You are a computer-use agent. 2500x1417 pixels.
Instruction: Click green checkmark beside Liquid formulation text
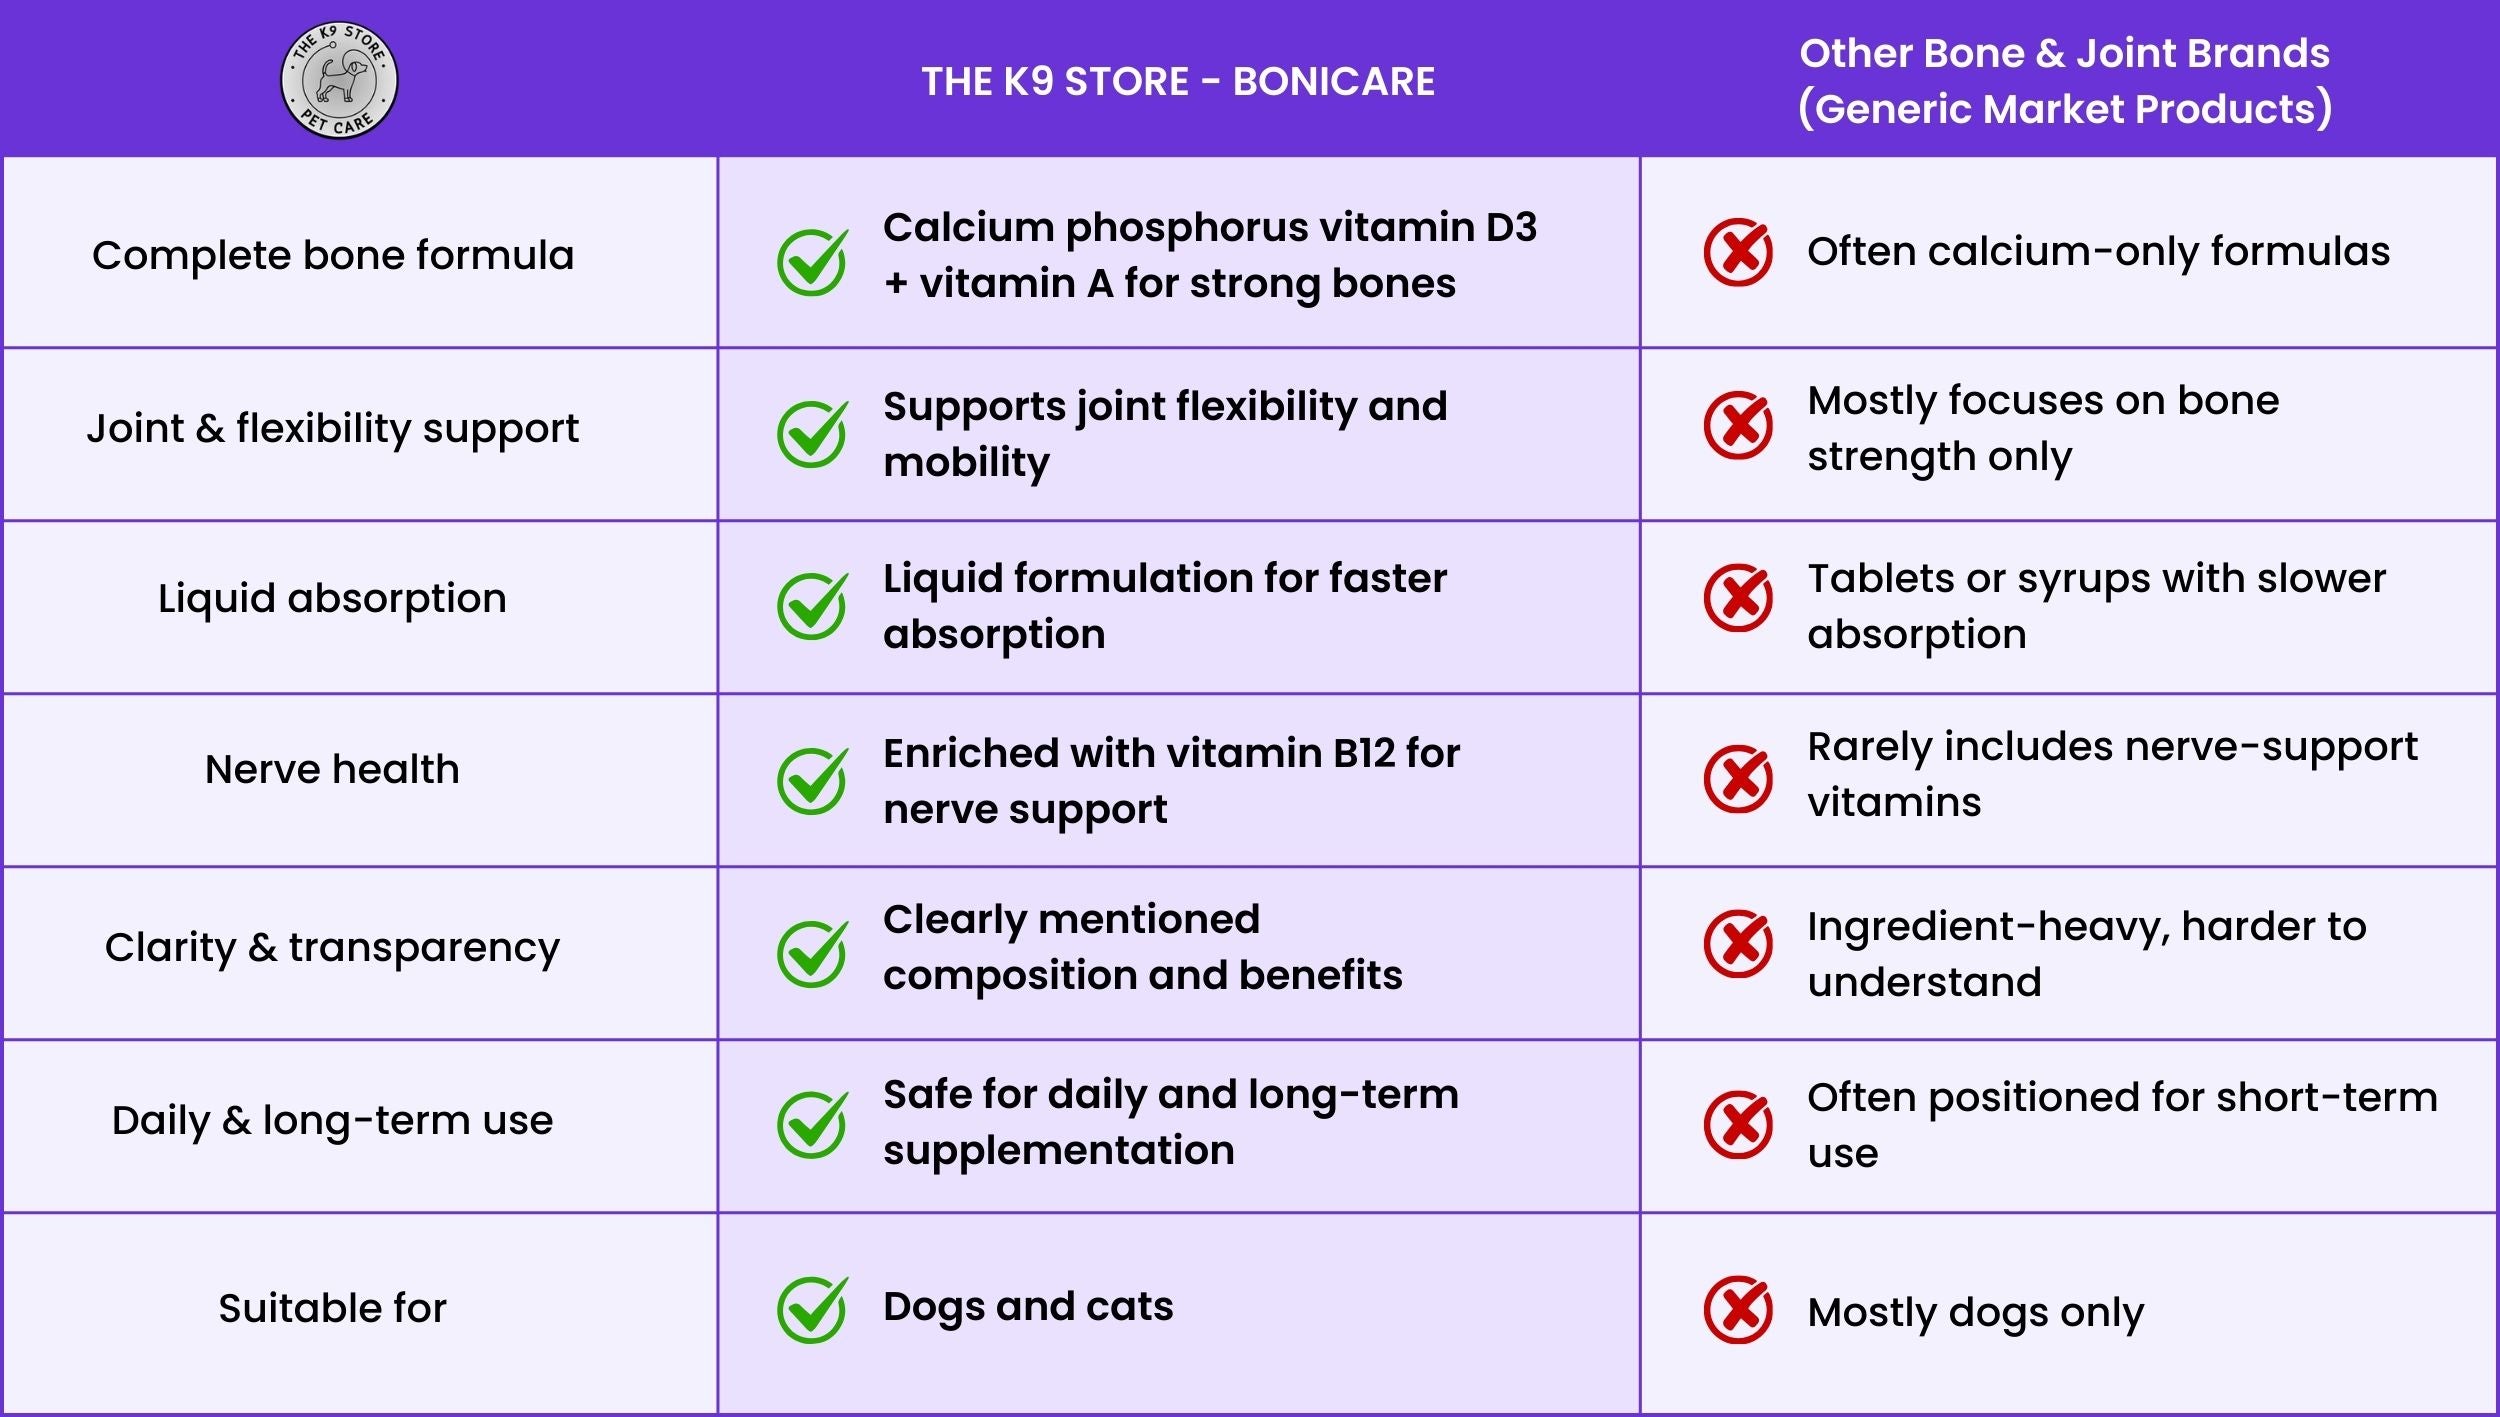coord(812,606)
